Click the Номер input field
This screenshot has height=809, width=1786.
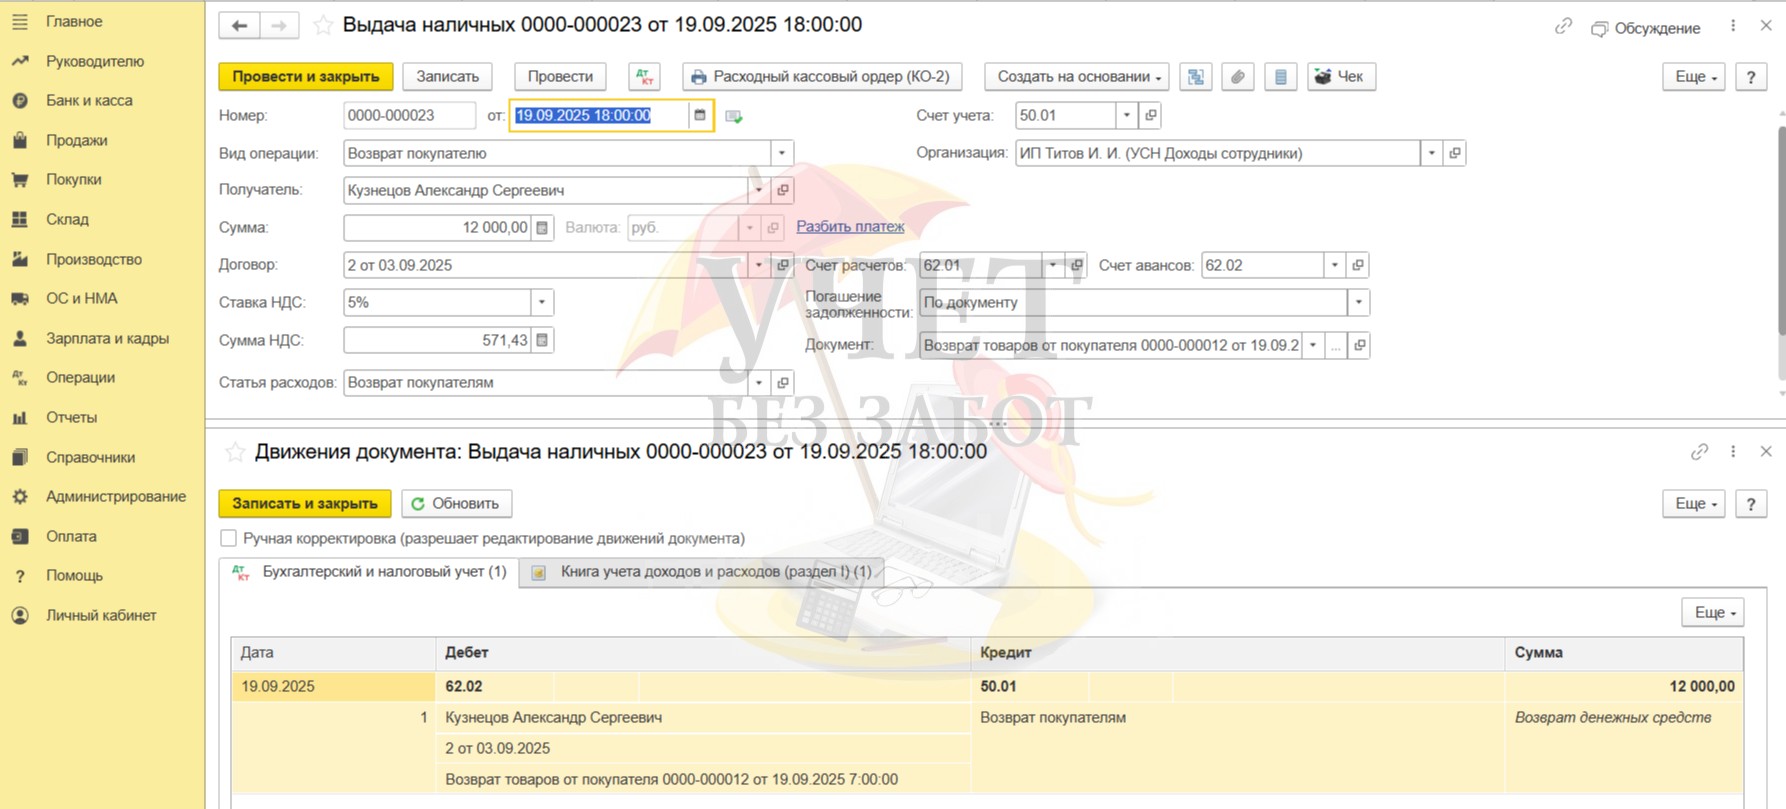(x=409, y=115)
